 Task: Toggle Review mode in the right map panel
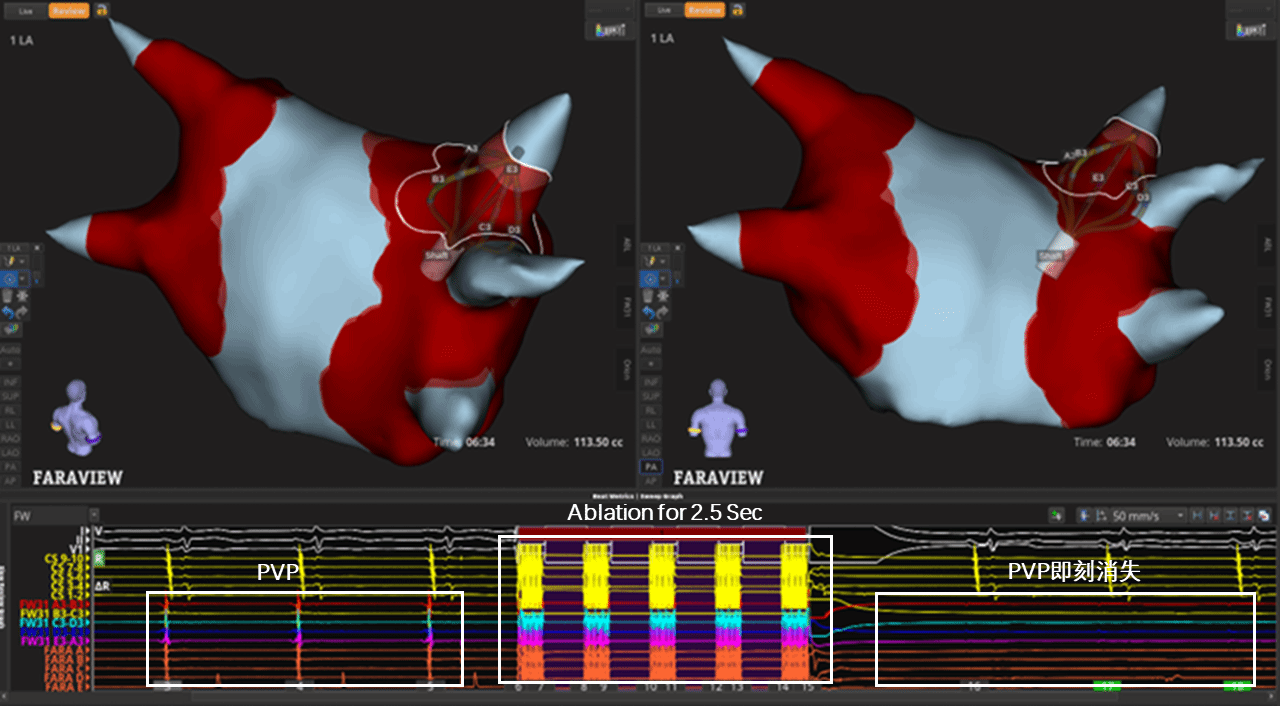coord(705,10)
